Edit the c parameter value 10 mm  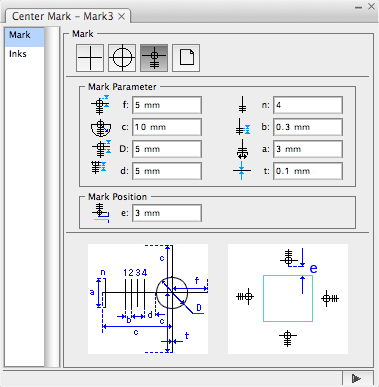167,127
